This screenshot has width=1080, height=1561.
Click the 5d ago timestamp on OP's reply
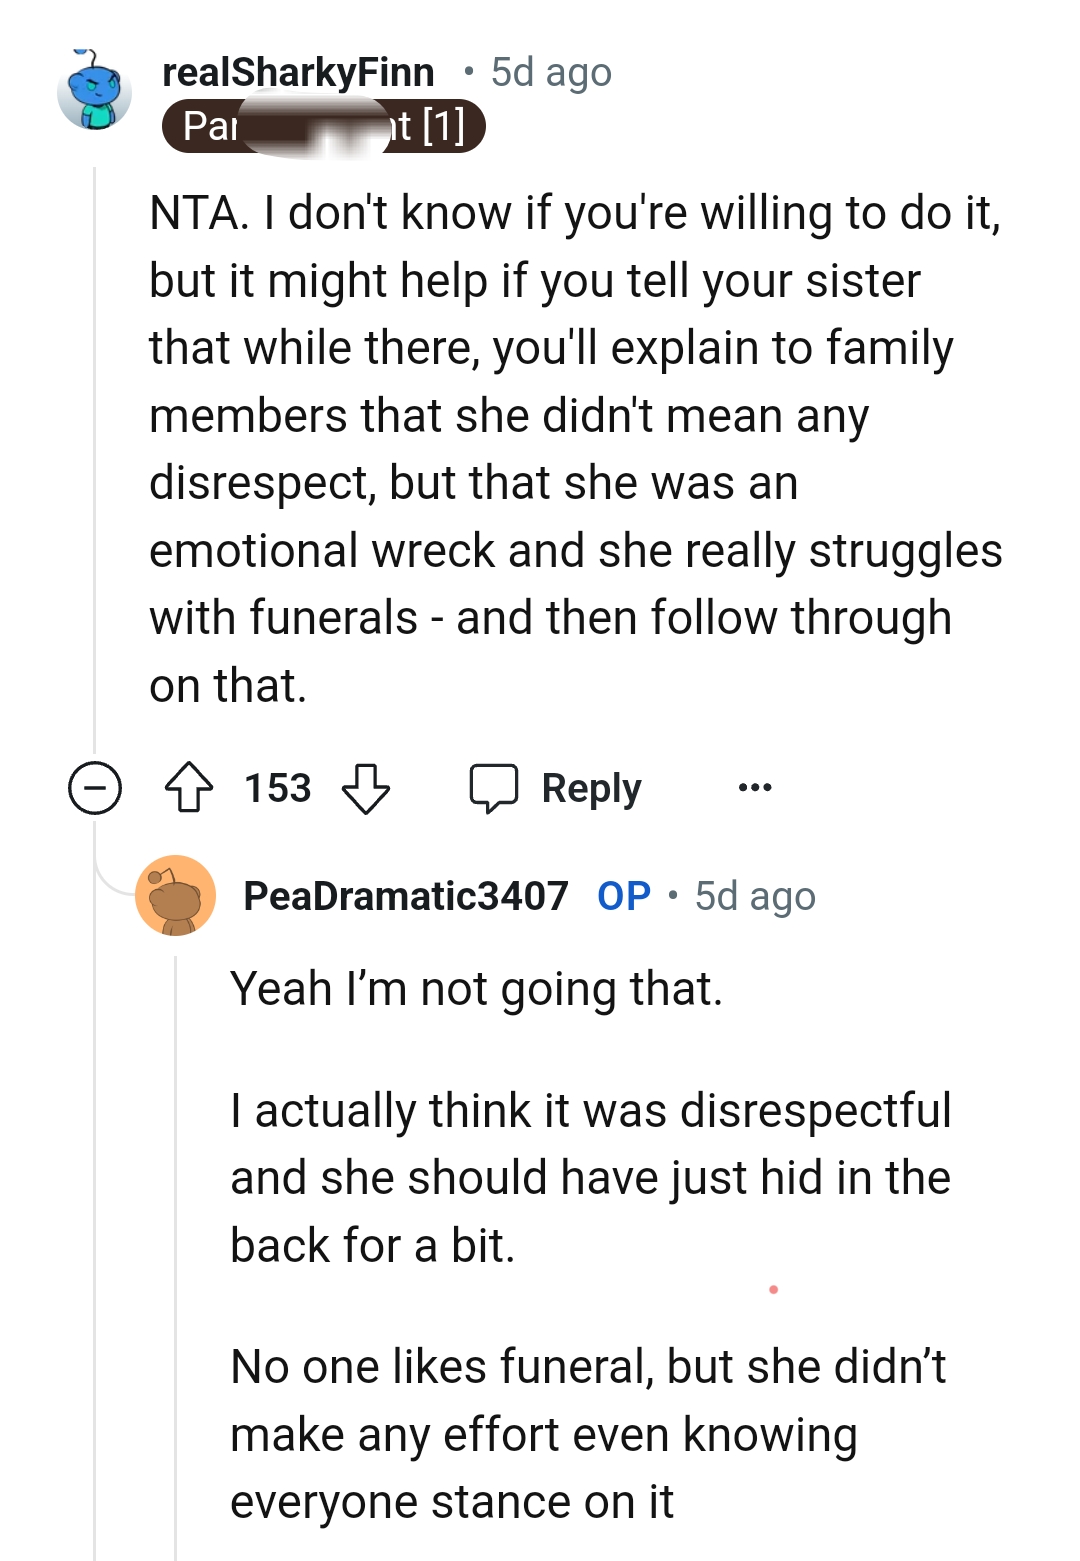tap(753, 897)
